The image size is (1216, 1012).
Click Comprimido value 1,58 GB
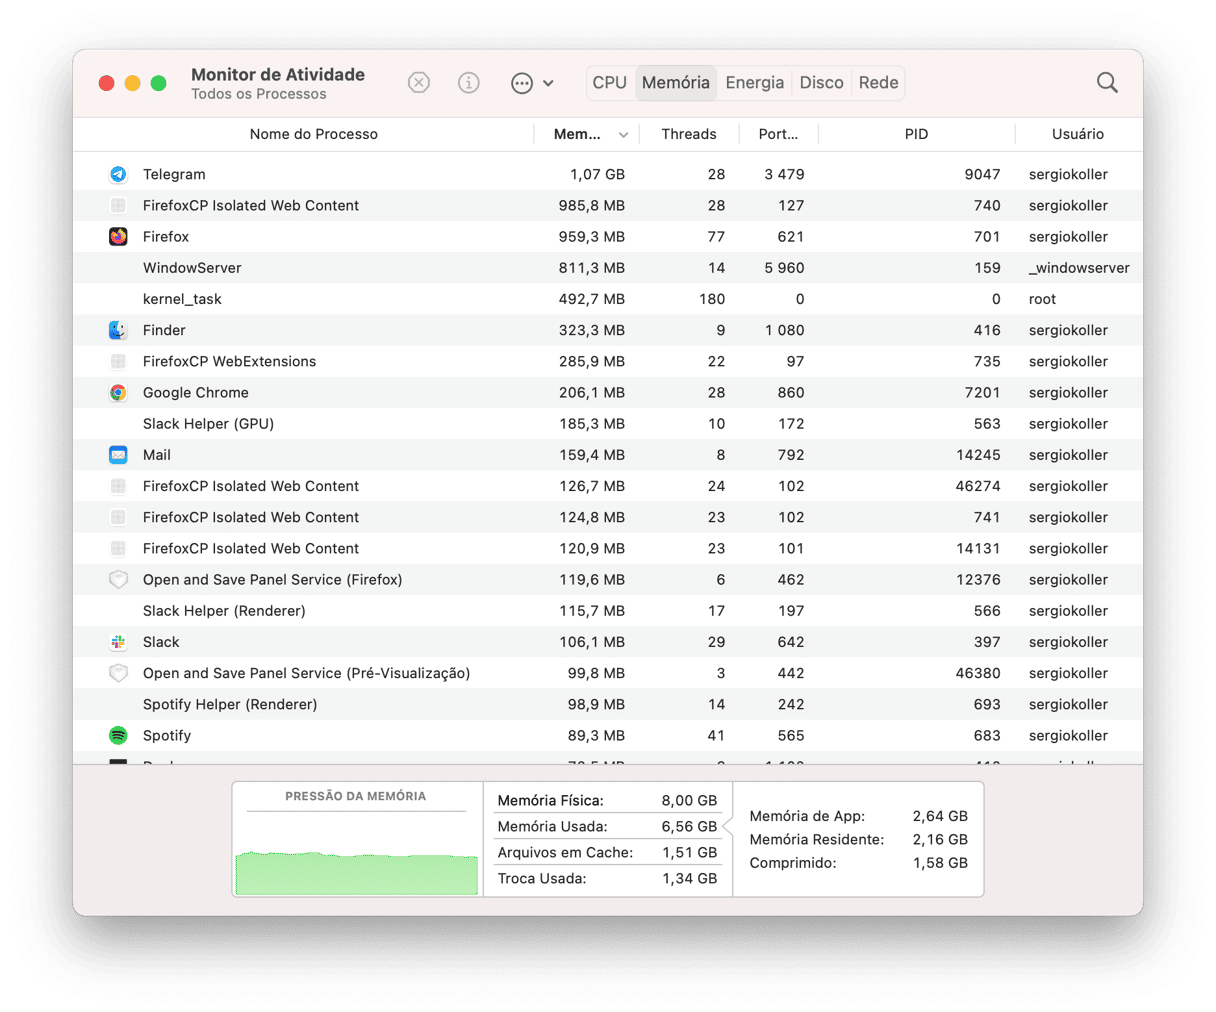point(940,863)
